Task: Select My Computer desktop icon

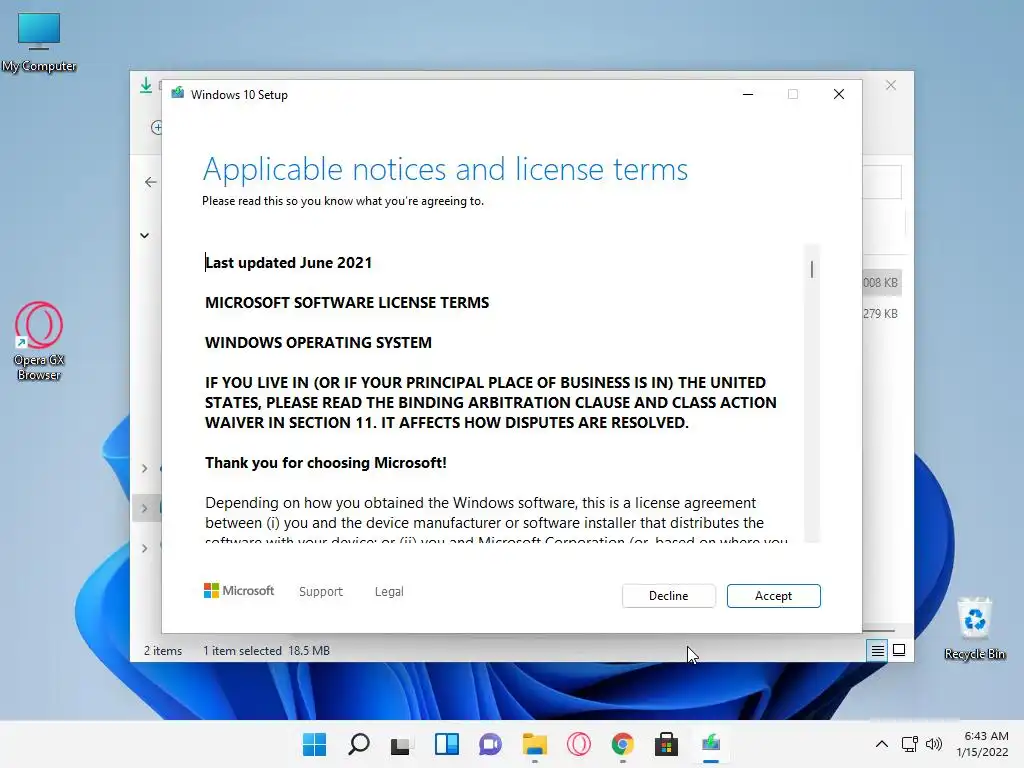Action: coord(39,42)
